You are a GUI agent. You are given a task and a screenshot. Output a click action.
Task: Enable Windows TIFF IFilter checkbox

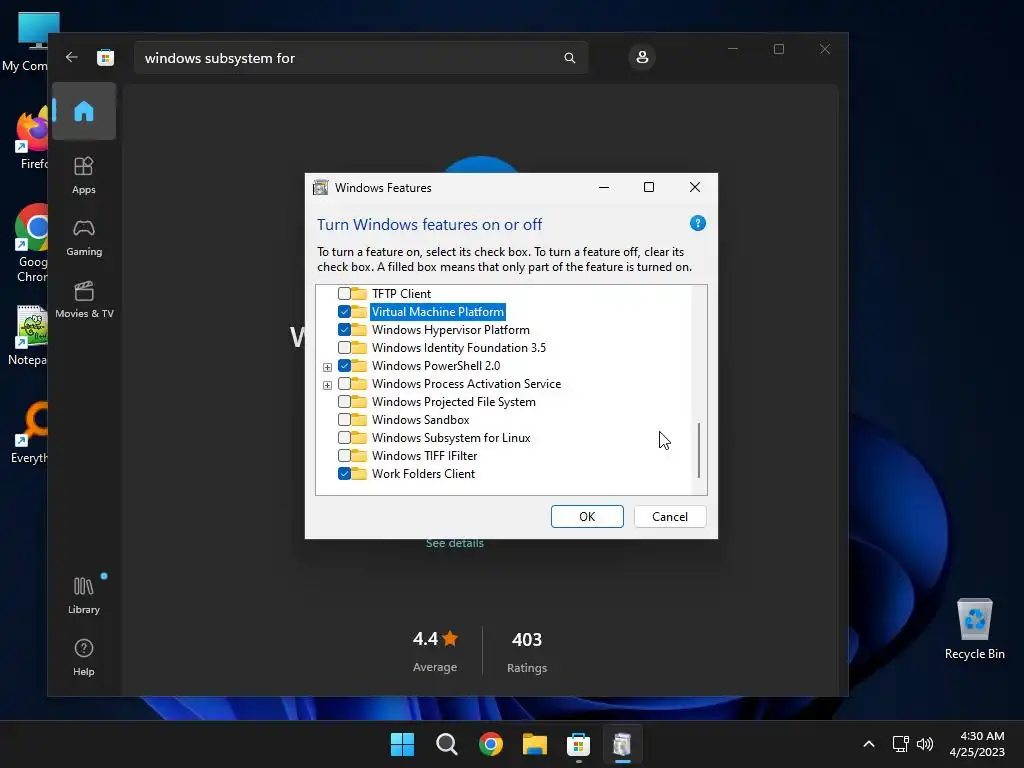click(x=344, y=455)
